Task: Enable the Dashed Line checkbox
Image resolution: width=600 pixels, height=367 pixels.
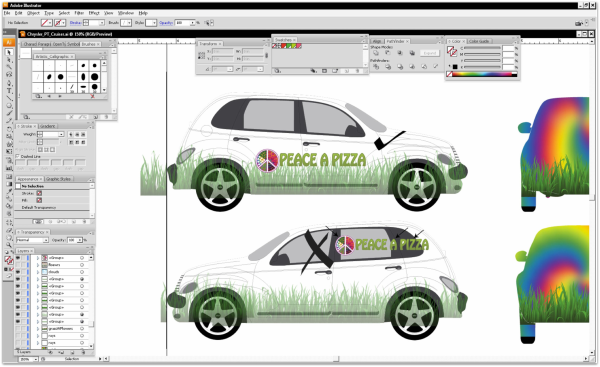Action: pos(18,157)
